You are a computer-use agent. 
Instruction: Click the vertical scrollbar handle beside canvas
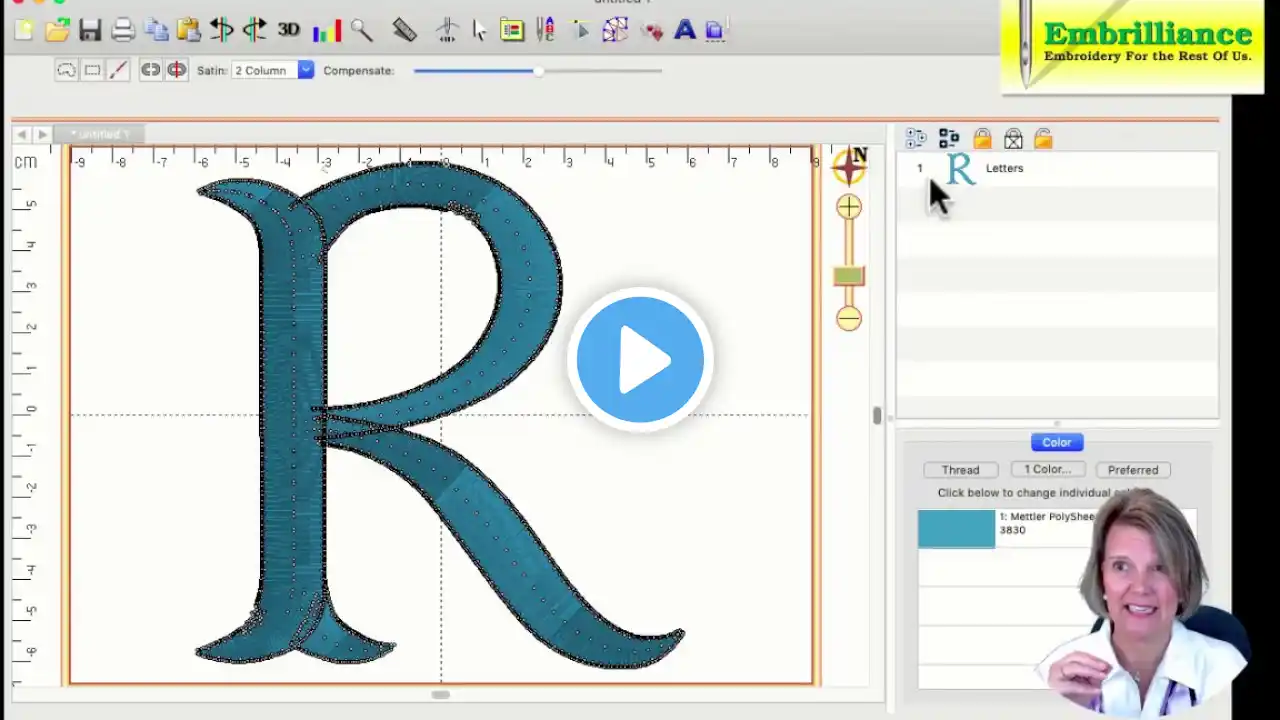[x=877, y=415]
